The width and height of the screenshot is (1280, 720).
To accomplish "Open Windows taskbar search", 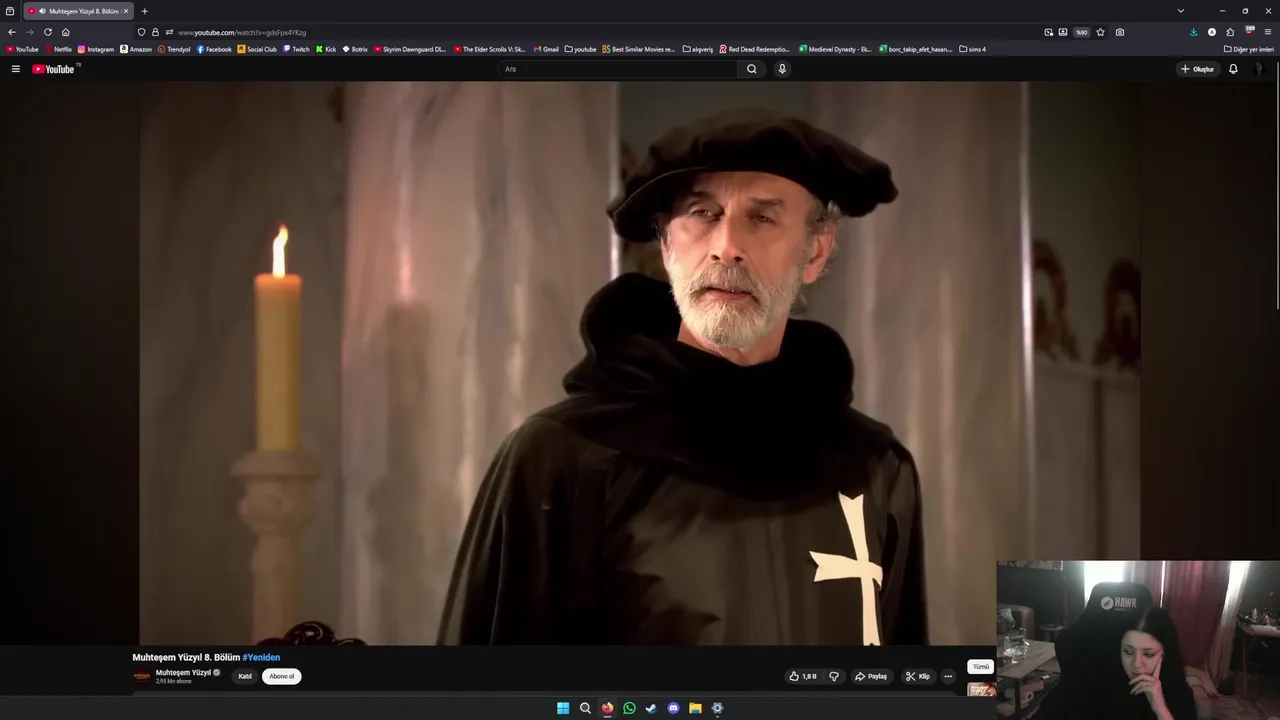I will [x=585, y=708].
